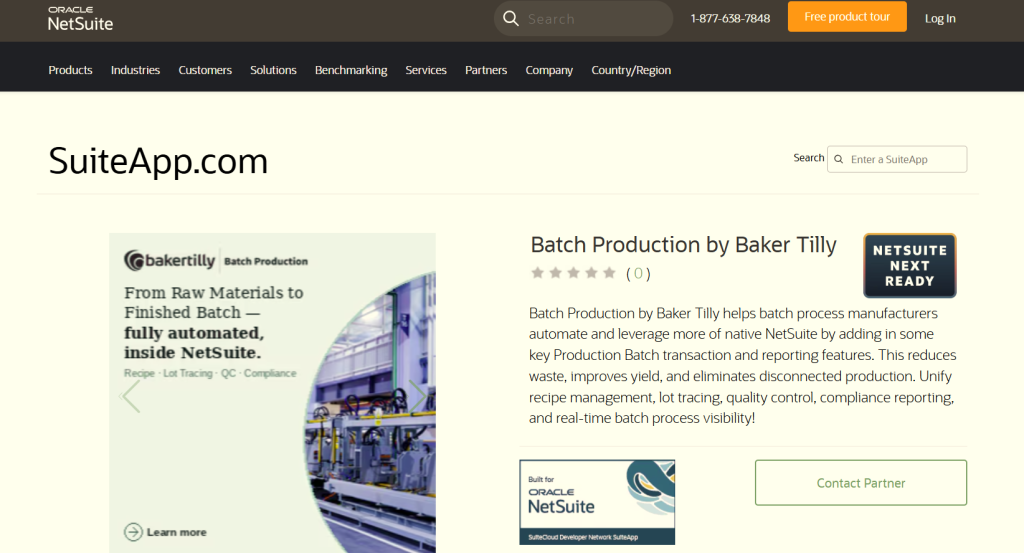
Task: Open the Benchmarking menu
Action: coord(351,70)
